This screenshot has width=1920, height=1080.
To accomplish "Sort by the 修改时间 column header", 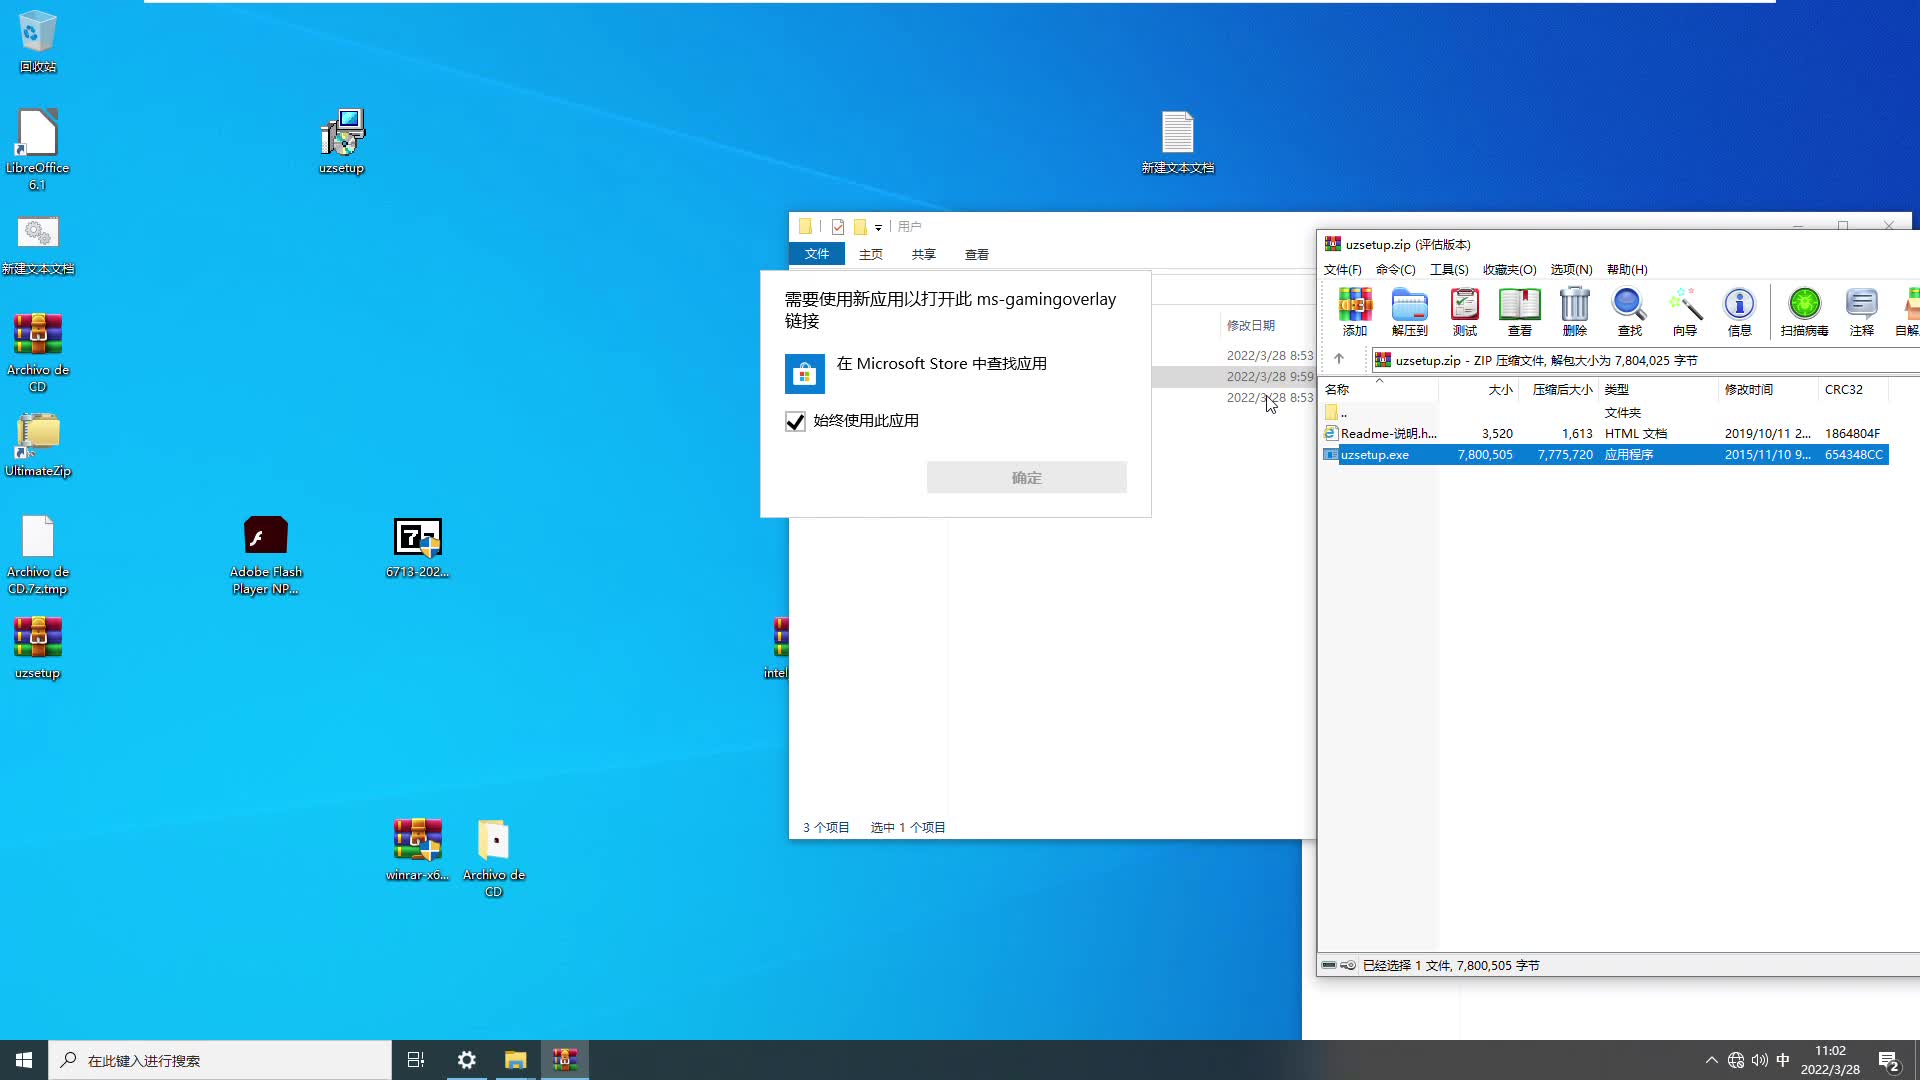I will point(1769,390).
